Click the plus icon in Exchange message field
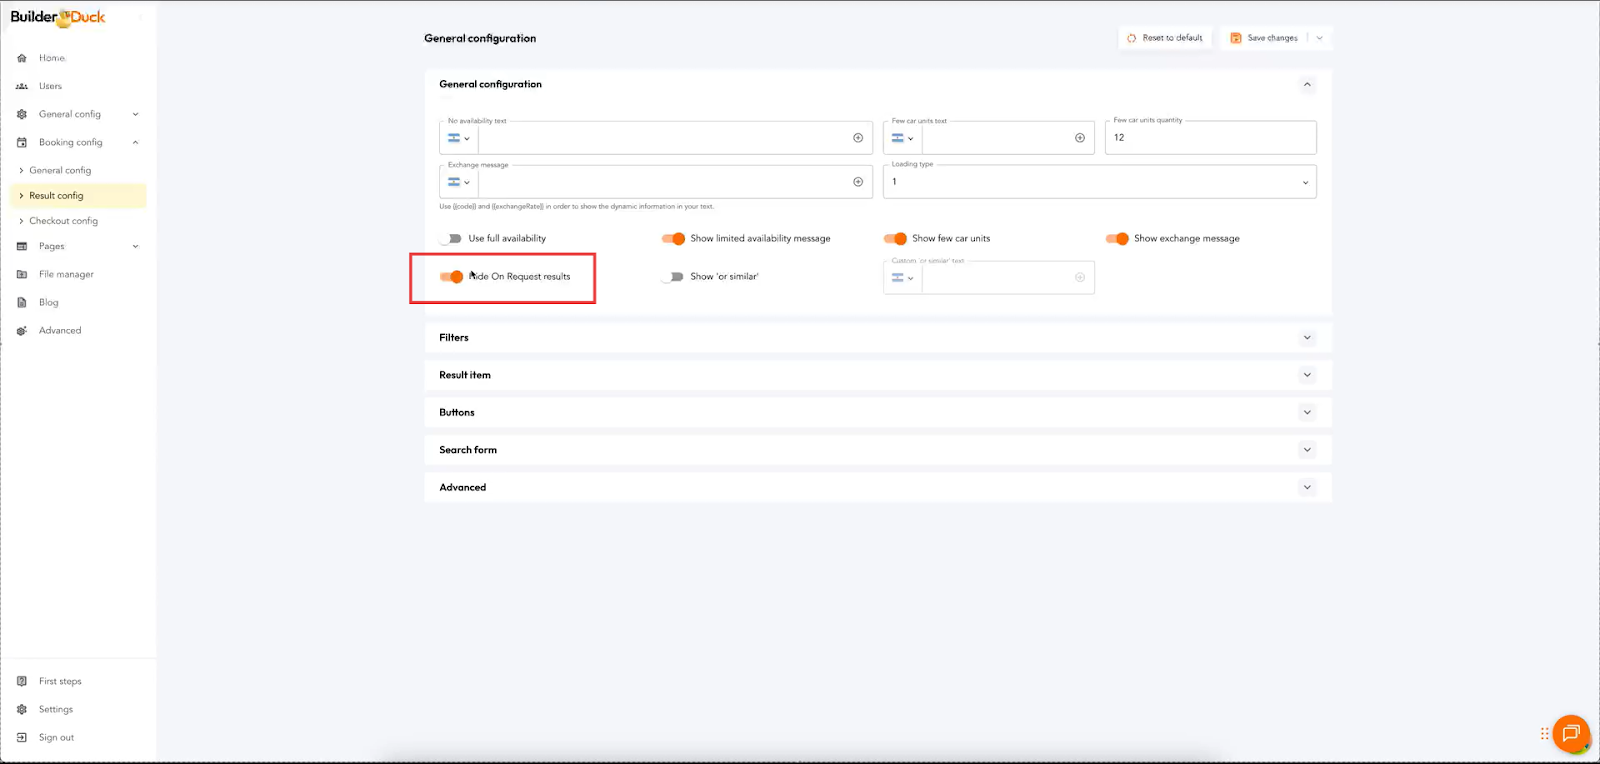Image resolution: width=1600 pixels, height=764 pixels. 858,182
